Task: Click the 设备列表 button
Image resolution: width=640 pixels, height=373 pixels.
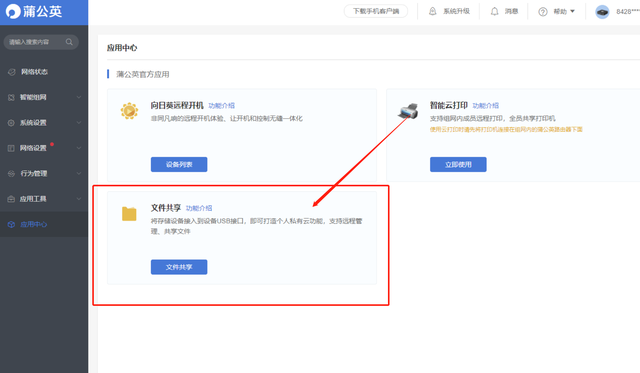Action: coord(179,164)
